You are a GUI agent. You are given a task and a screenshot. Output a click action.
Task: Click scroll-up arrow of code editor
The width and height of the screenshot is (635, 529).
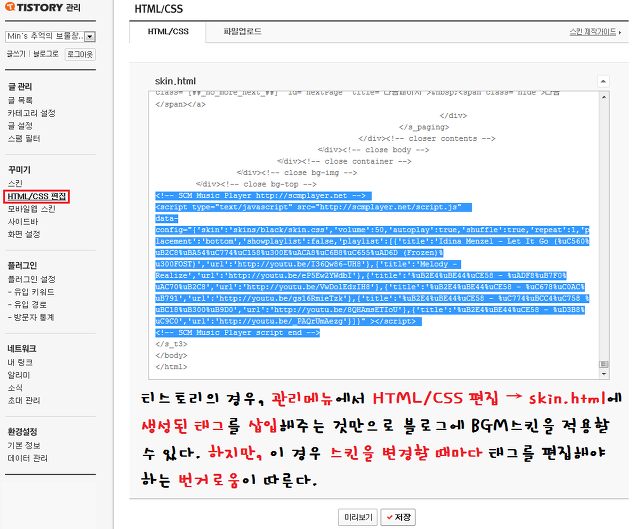(x=604, y=97)
